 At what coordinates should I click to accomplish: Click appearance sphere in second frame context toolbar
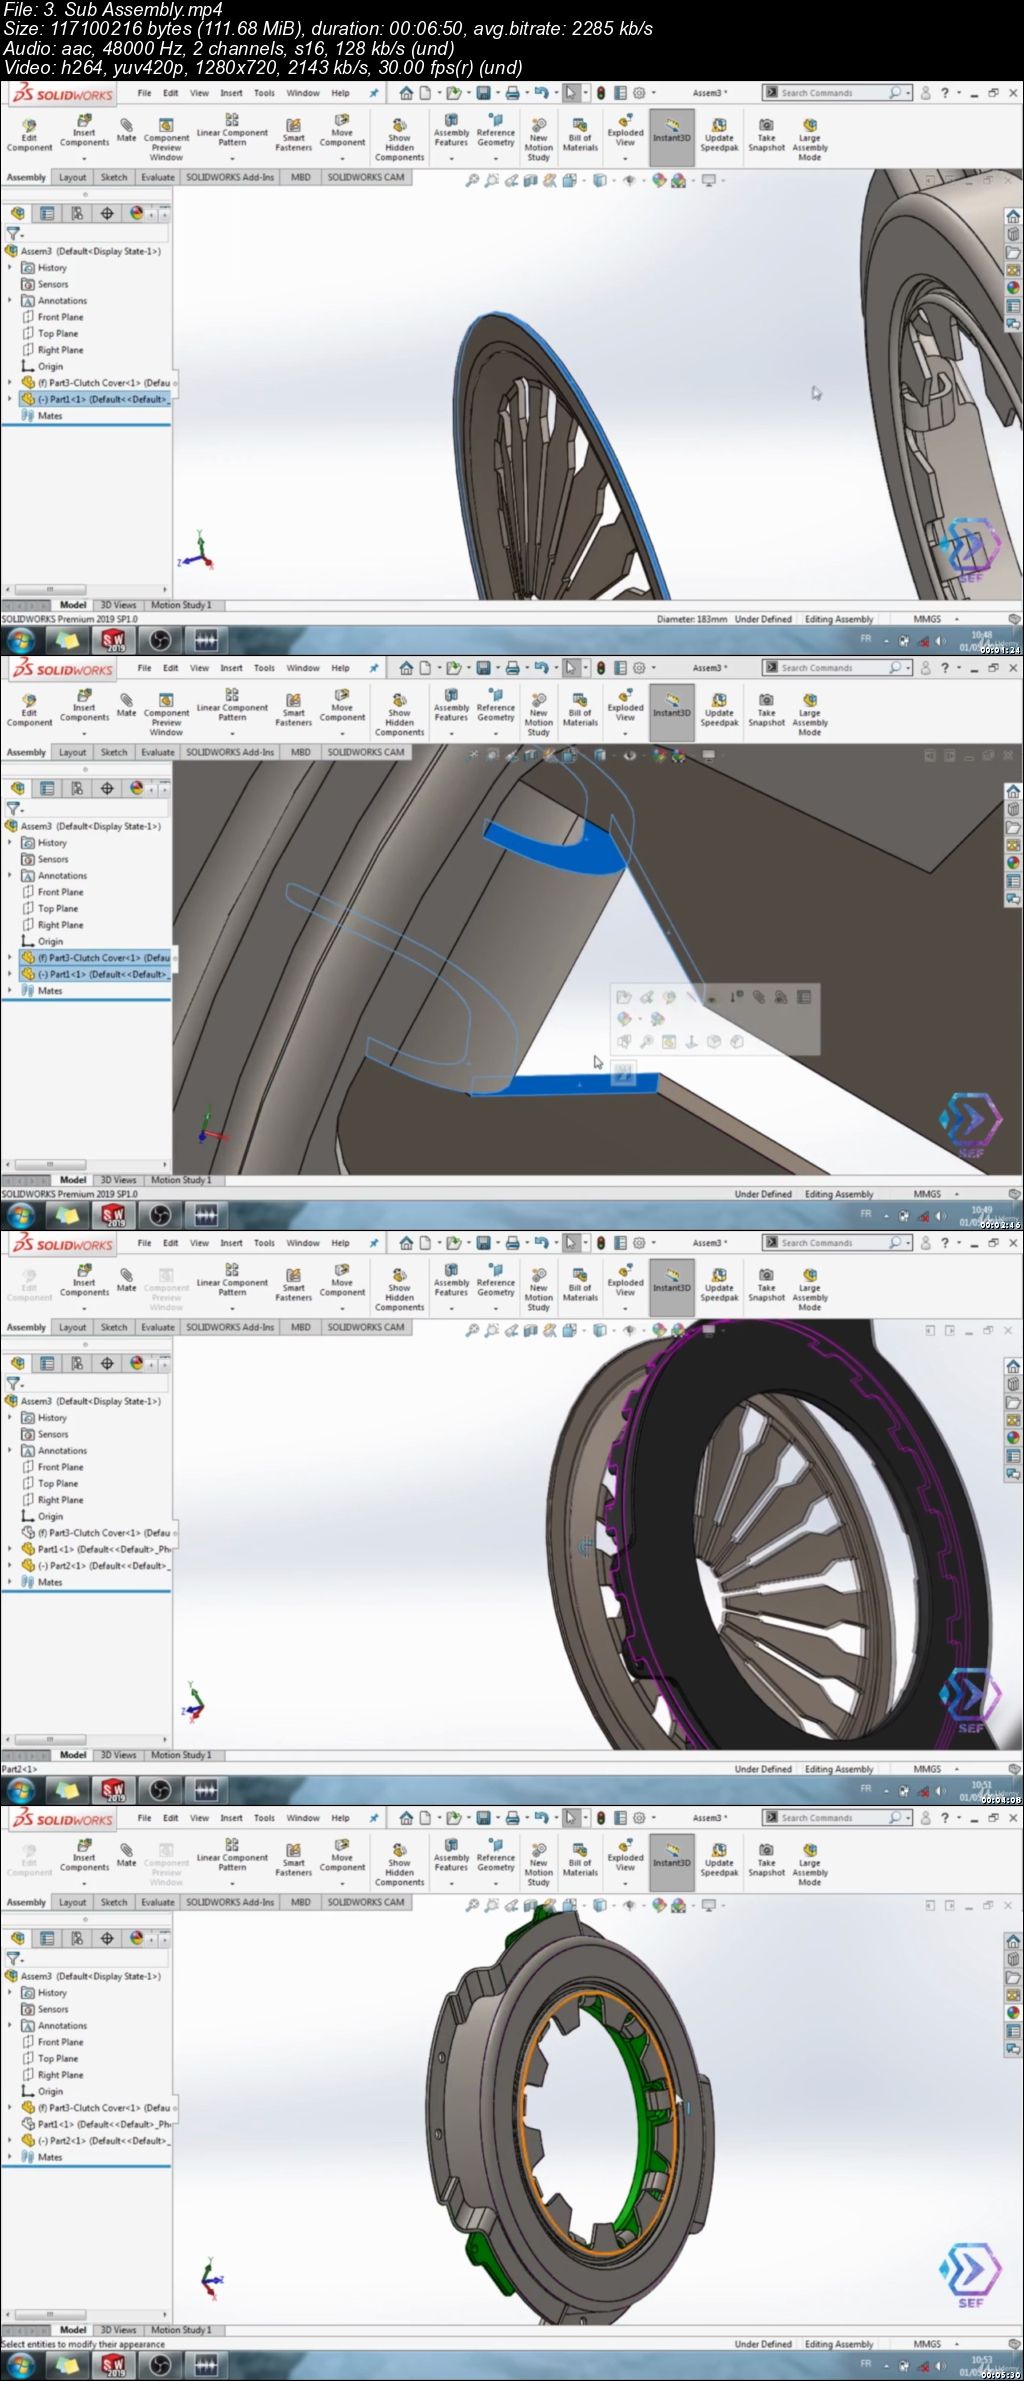pyautogui.click(x=624, y=1019)
